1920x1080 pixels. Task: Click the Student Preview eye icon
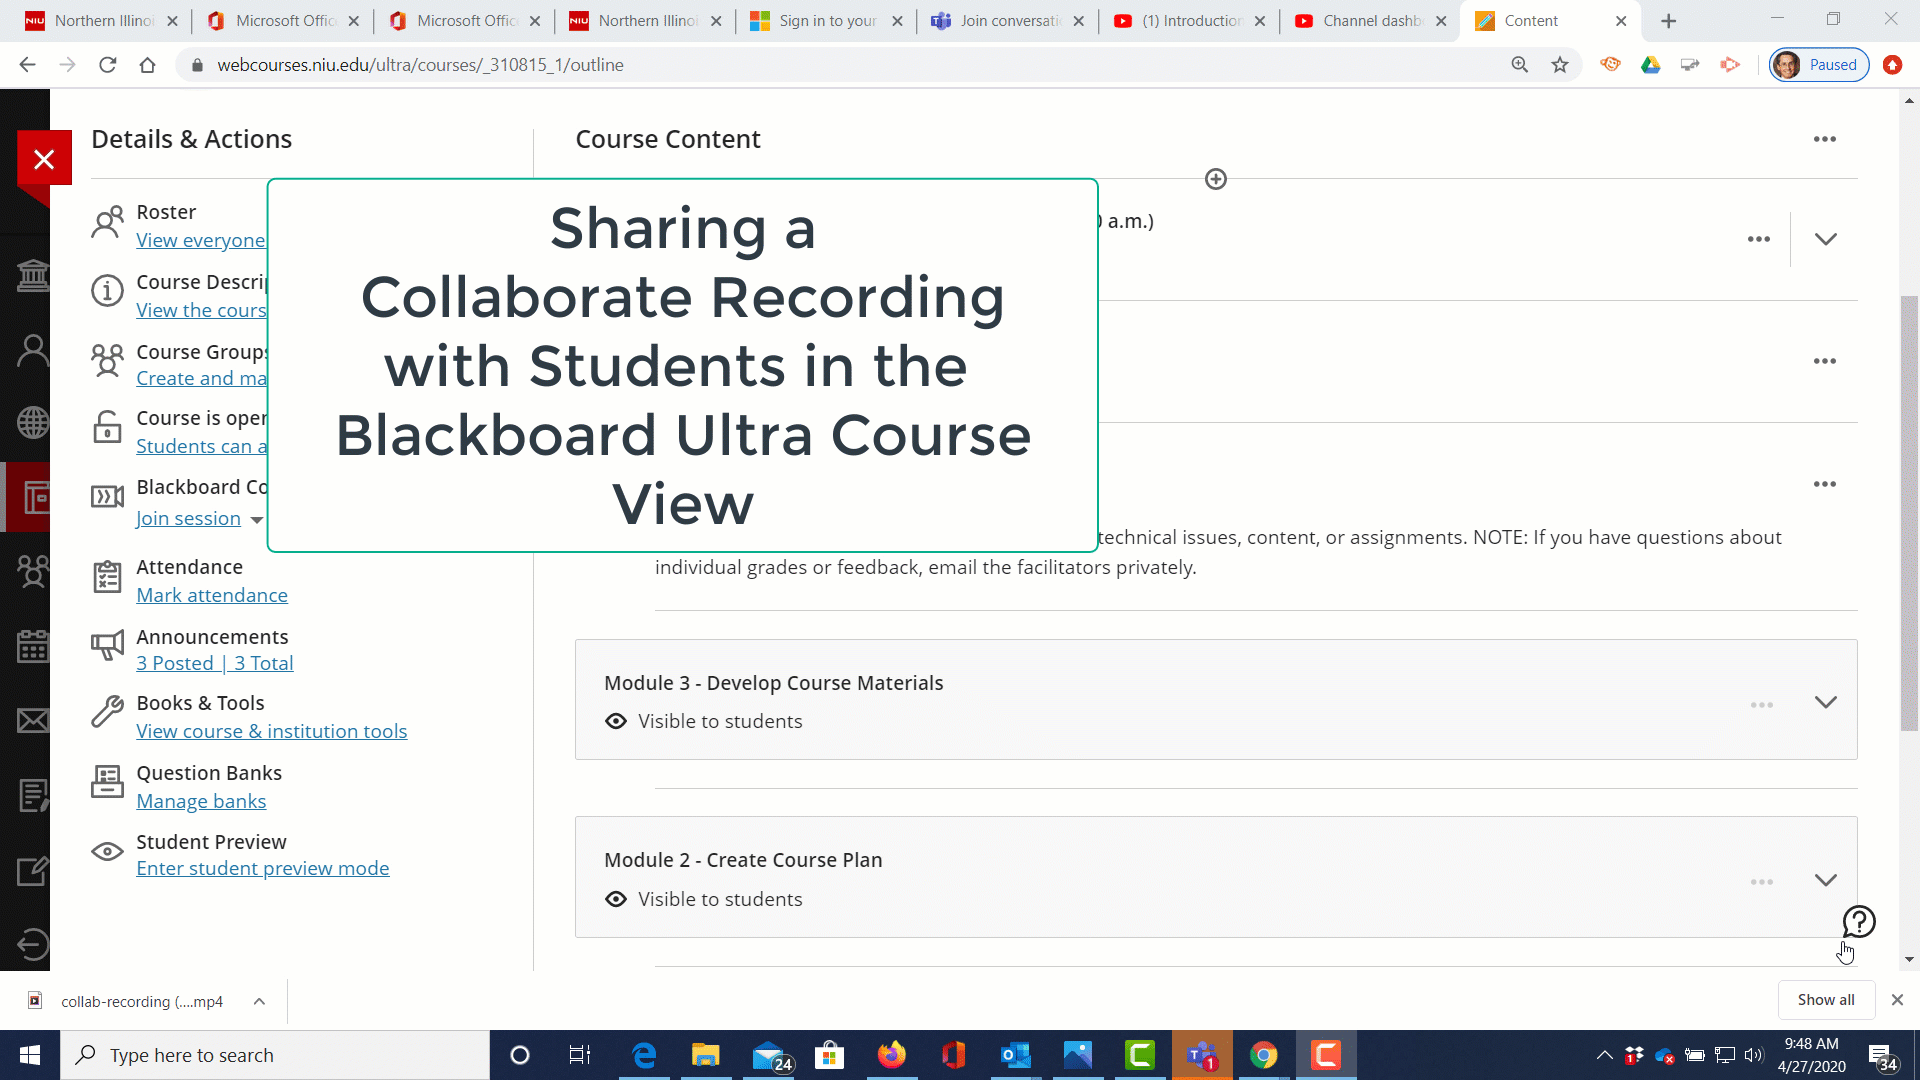tap(107, 852)
